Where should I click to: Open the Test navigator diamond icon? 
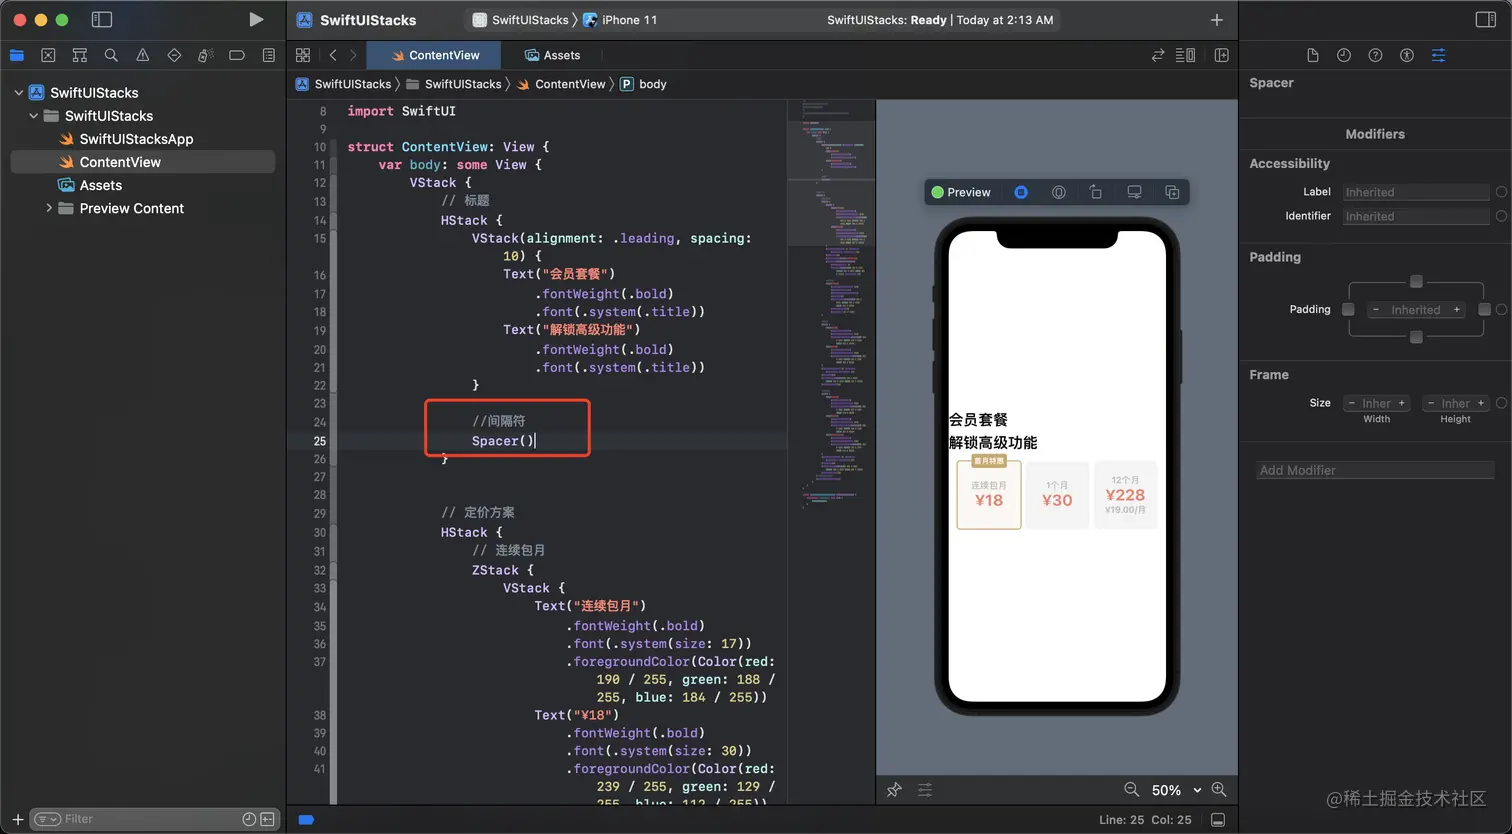coord(174,55)
